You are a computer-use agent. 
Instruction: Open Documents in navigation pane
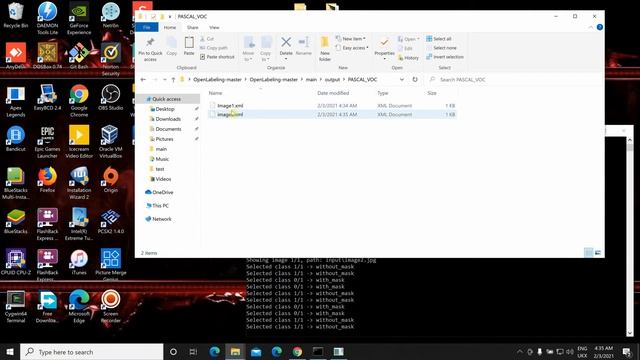pos(168,129)
